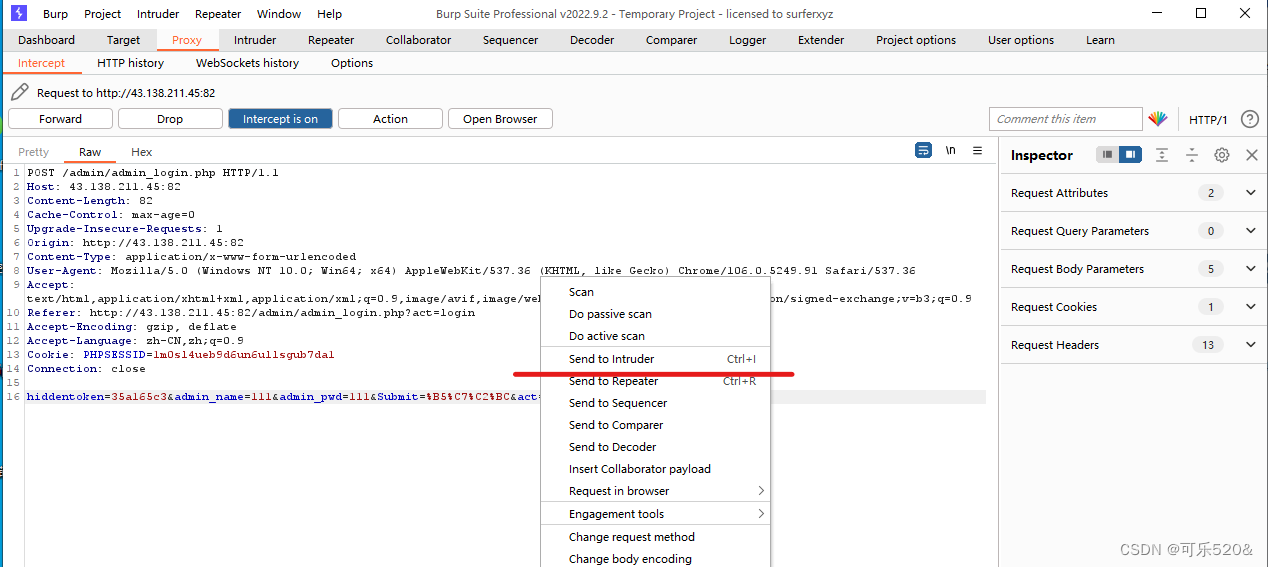Select Send to Decoder in context menu
The width and height of the screenshot is (1268, 567).
click(x=655, y=447)
